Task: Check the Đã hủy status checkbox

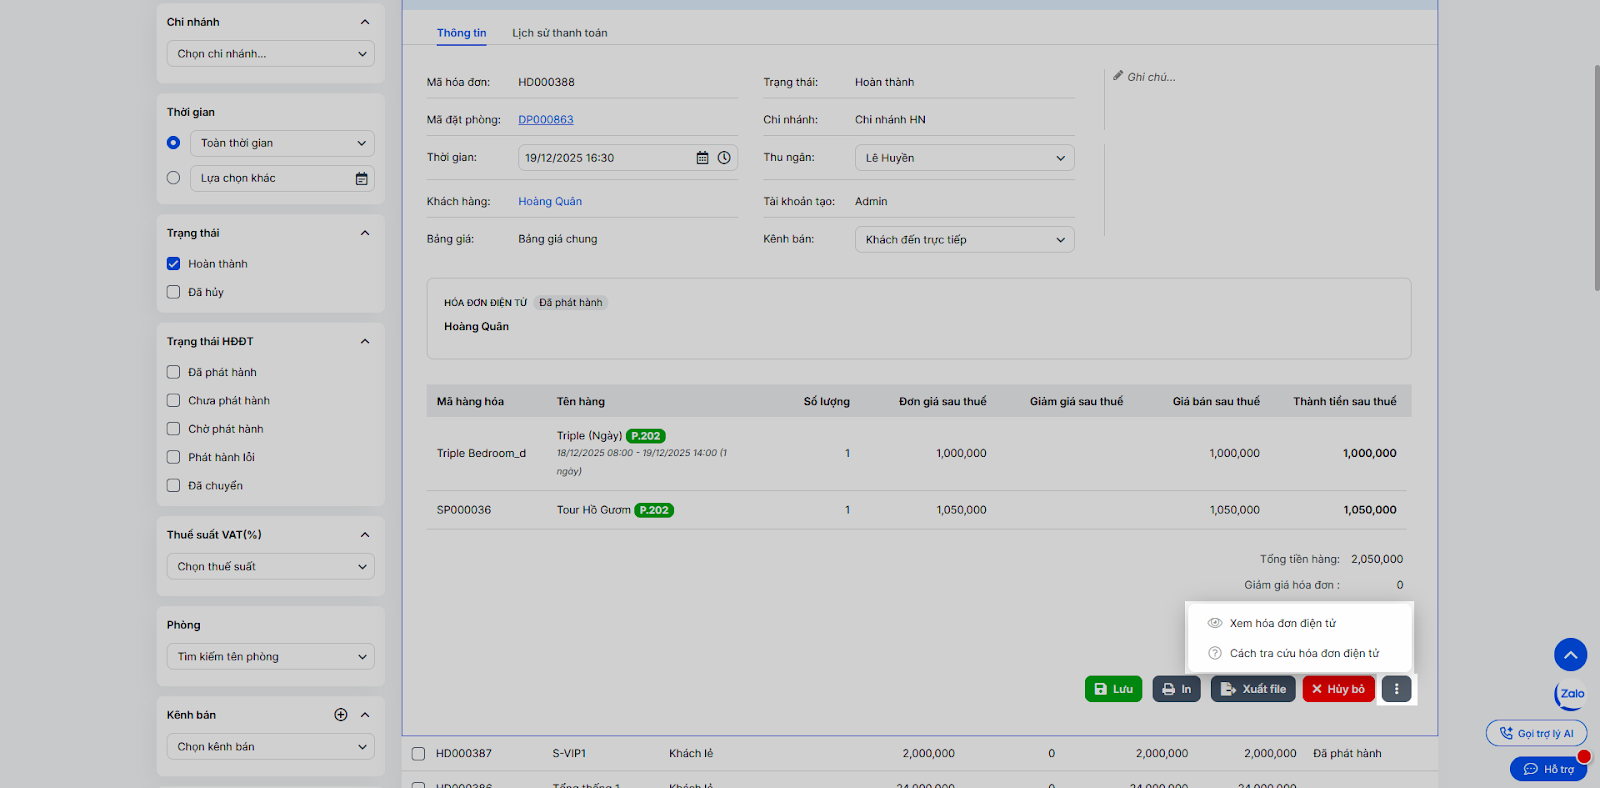Action: [174, 292]
